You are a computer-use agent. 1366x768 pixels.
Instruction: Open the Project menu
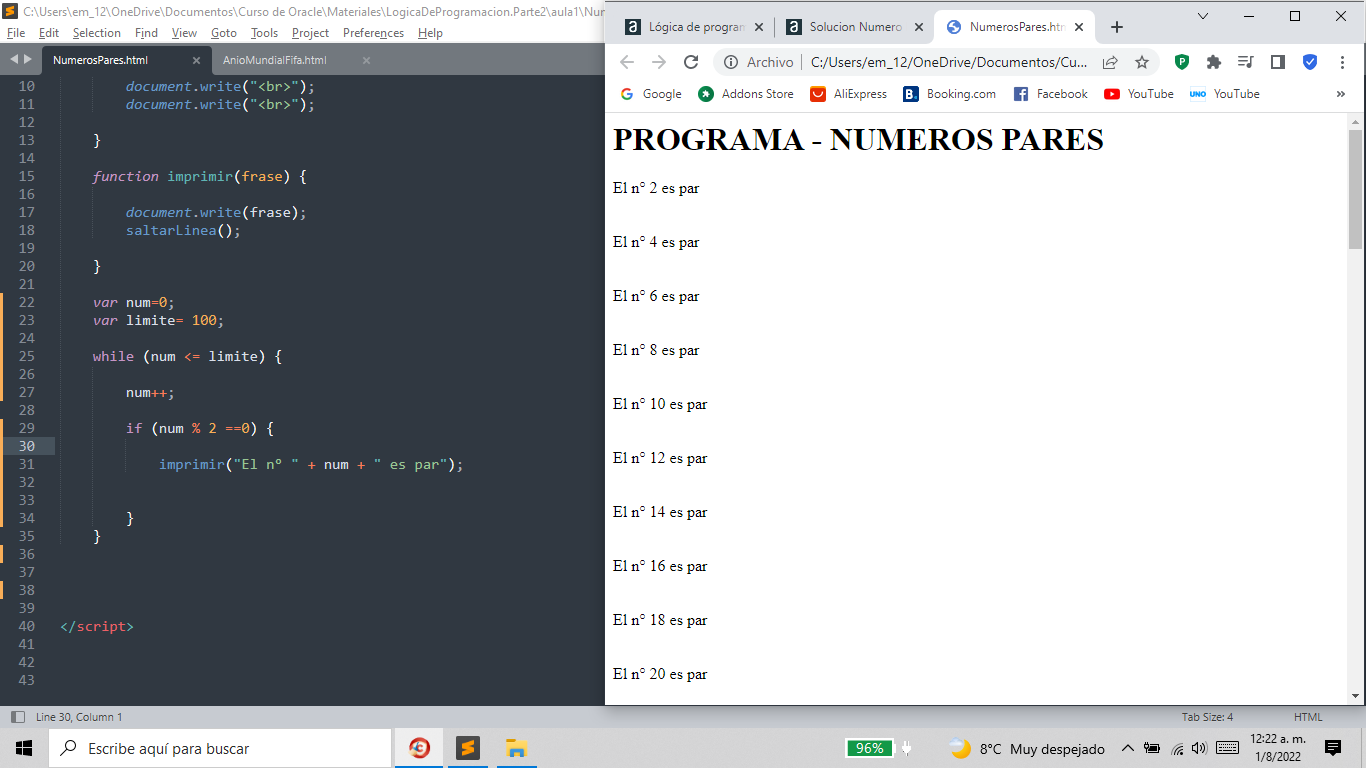[311, 33]
